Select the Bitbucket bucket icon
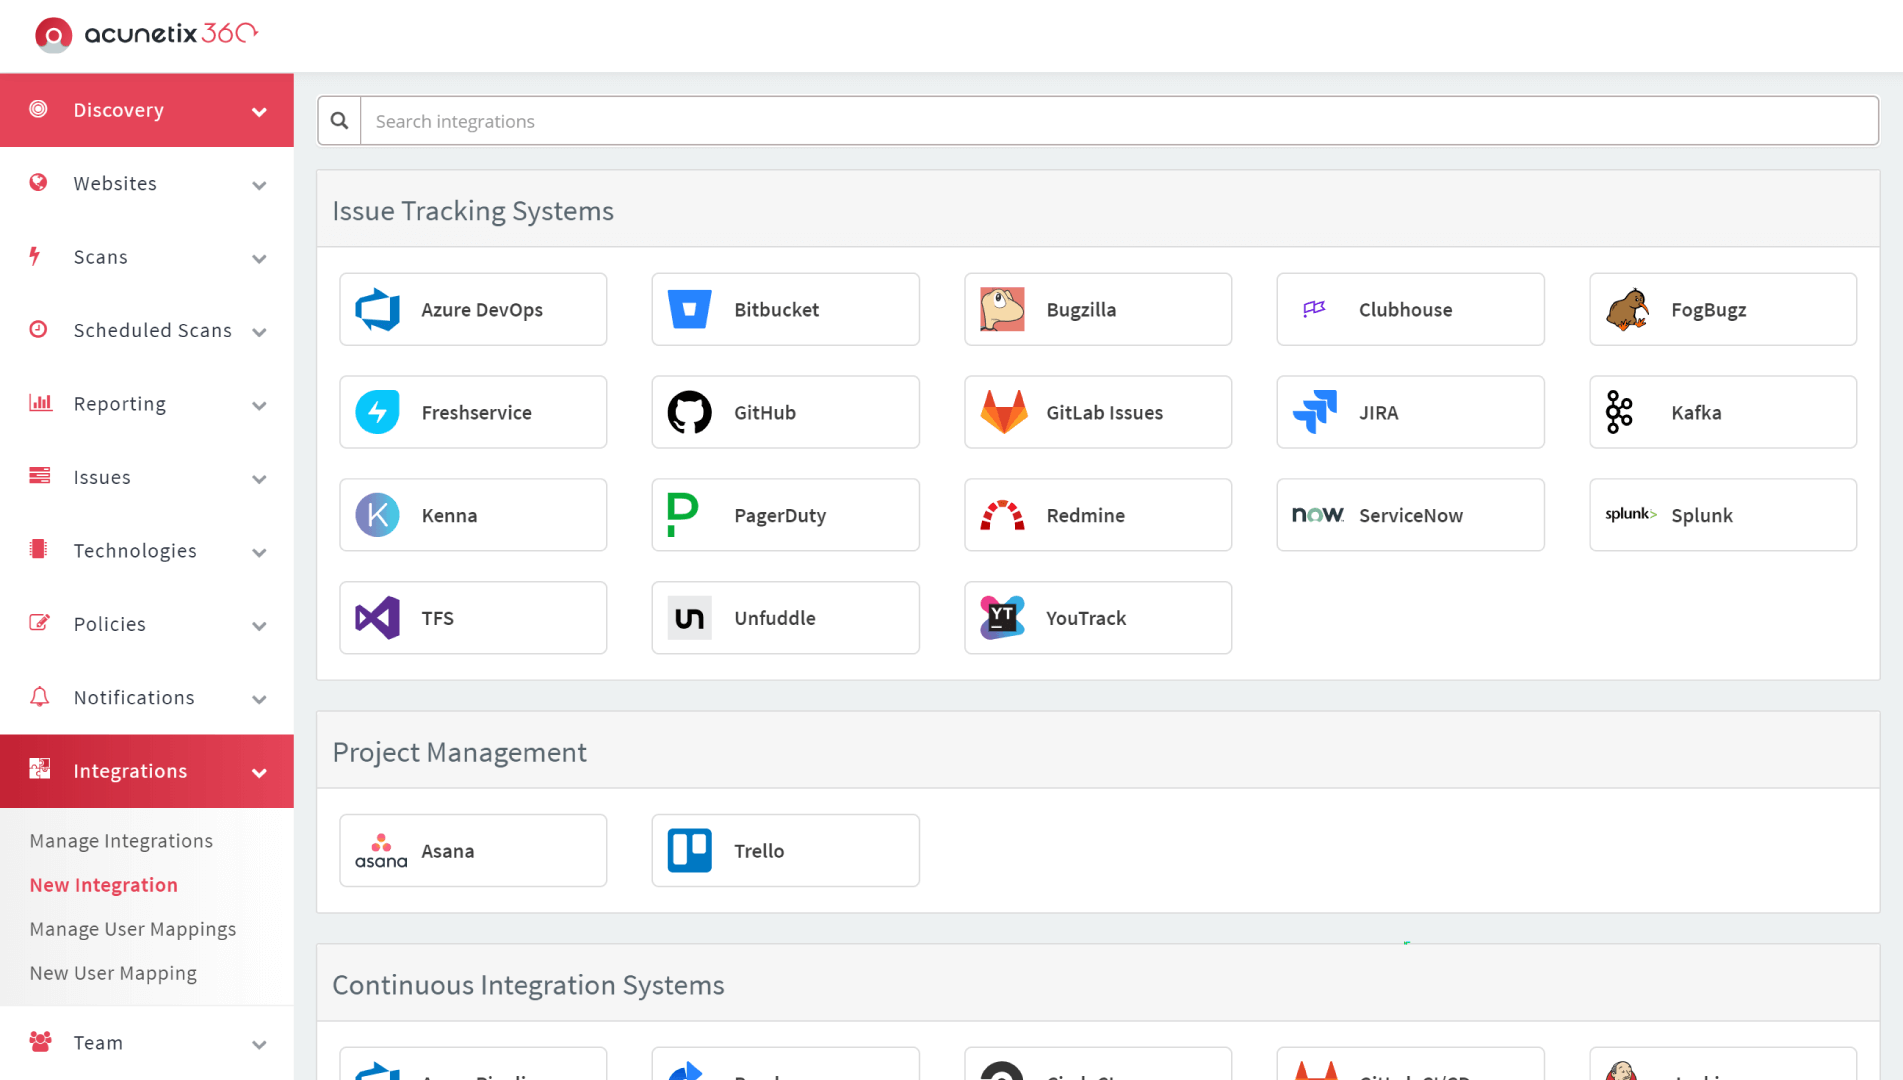 point(690,310)
